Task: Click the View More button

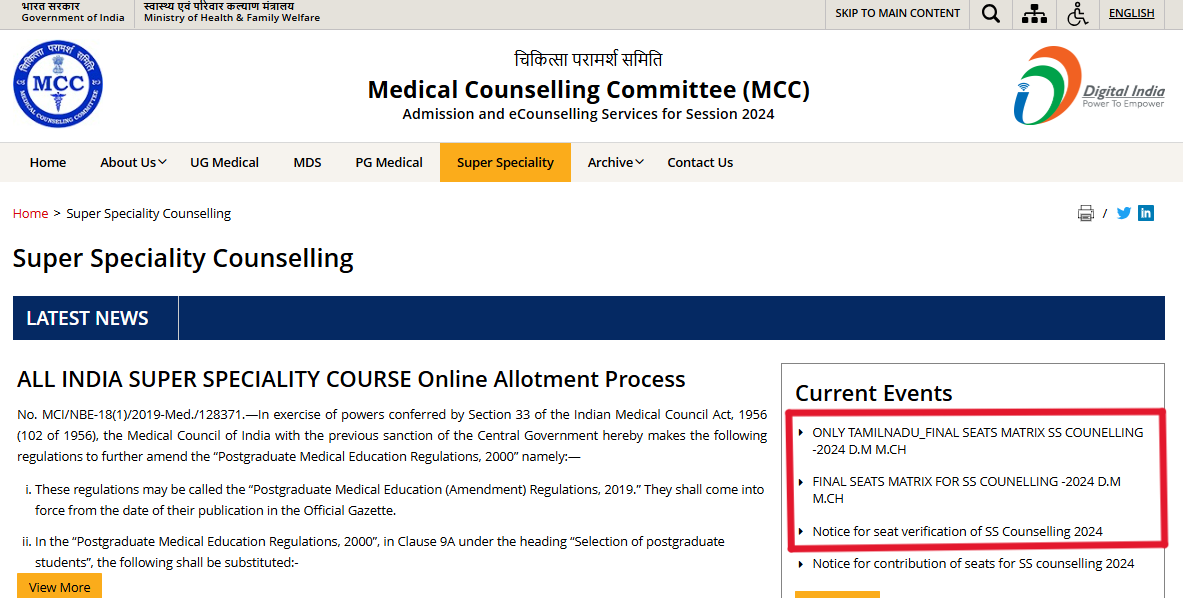Action: (59, 586)
